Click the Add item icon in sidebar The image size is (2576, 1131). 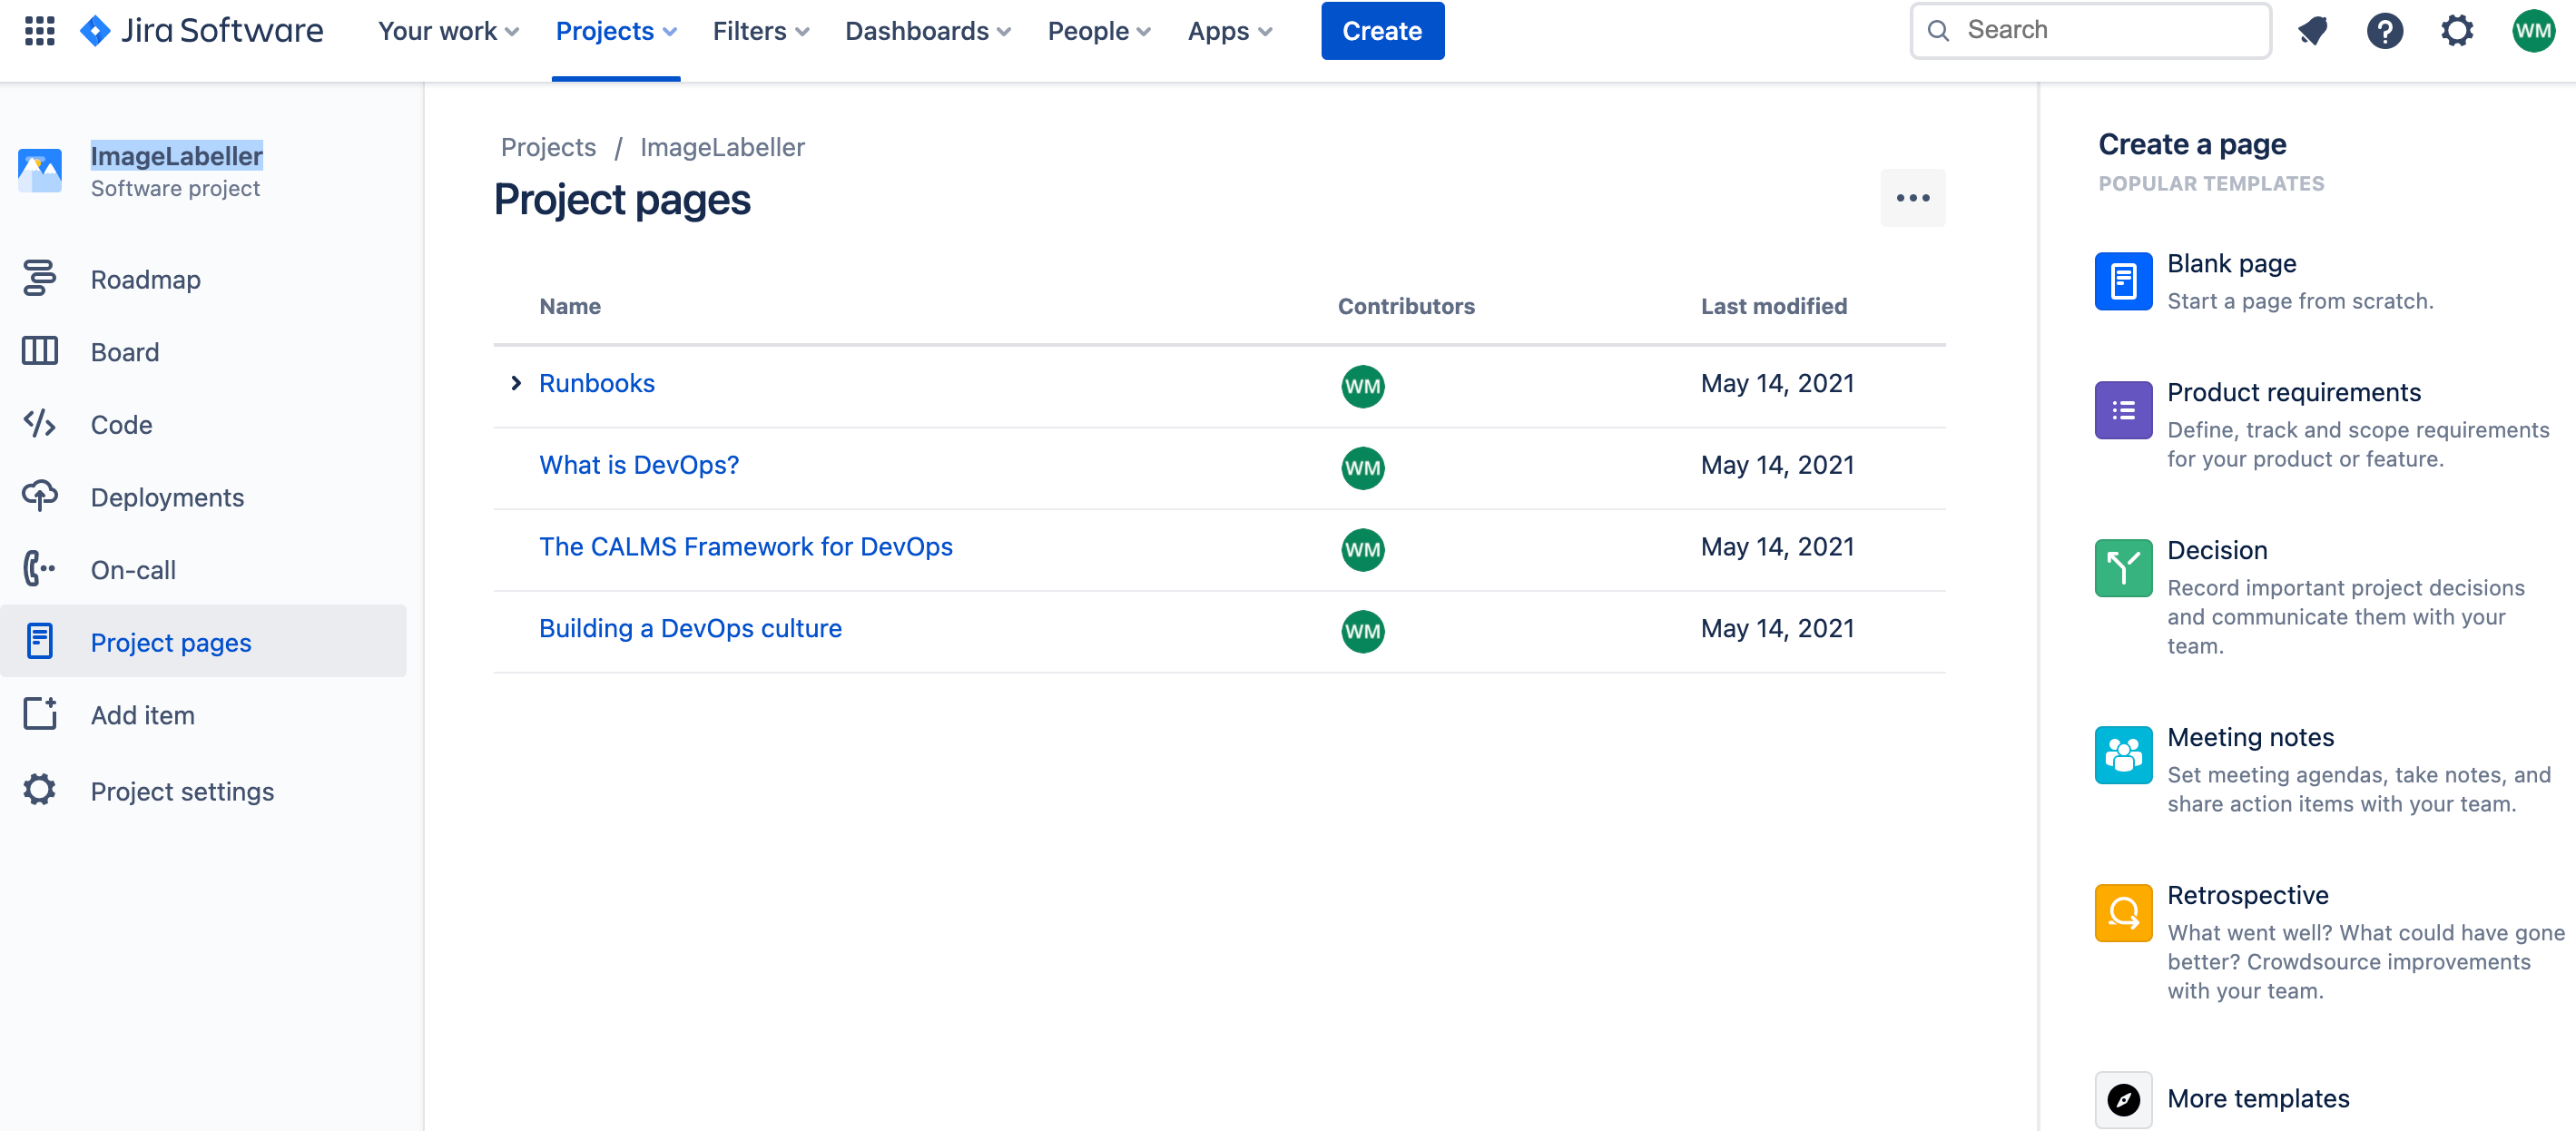pos(39,713)
